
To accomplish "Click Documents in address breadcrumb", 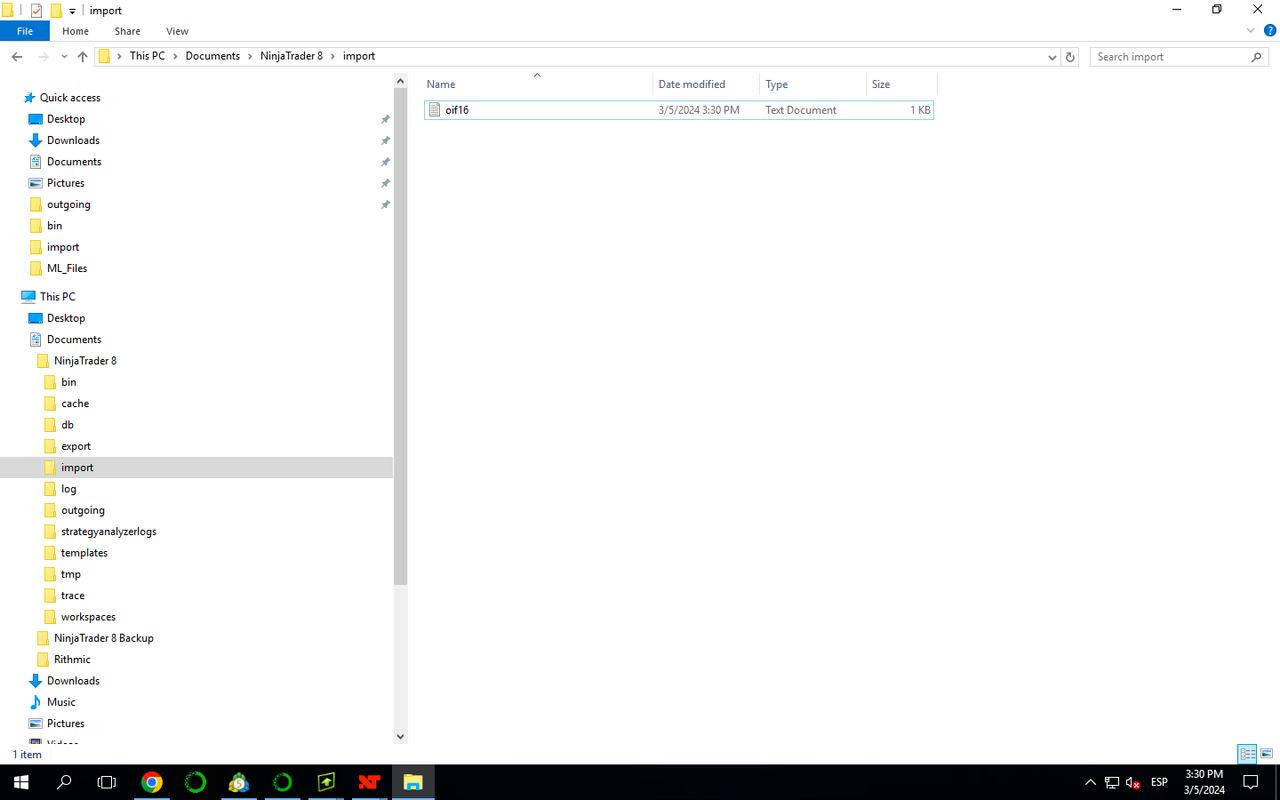I will click(x=213, y=56).
